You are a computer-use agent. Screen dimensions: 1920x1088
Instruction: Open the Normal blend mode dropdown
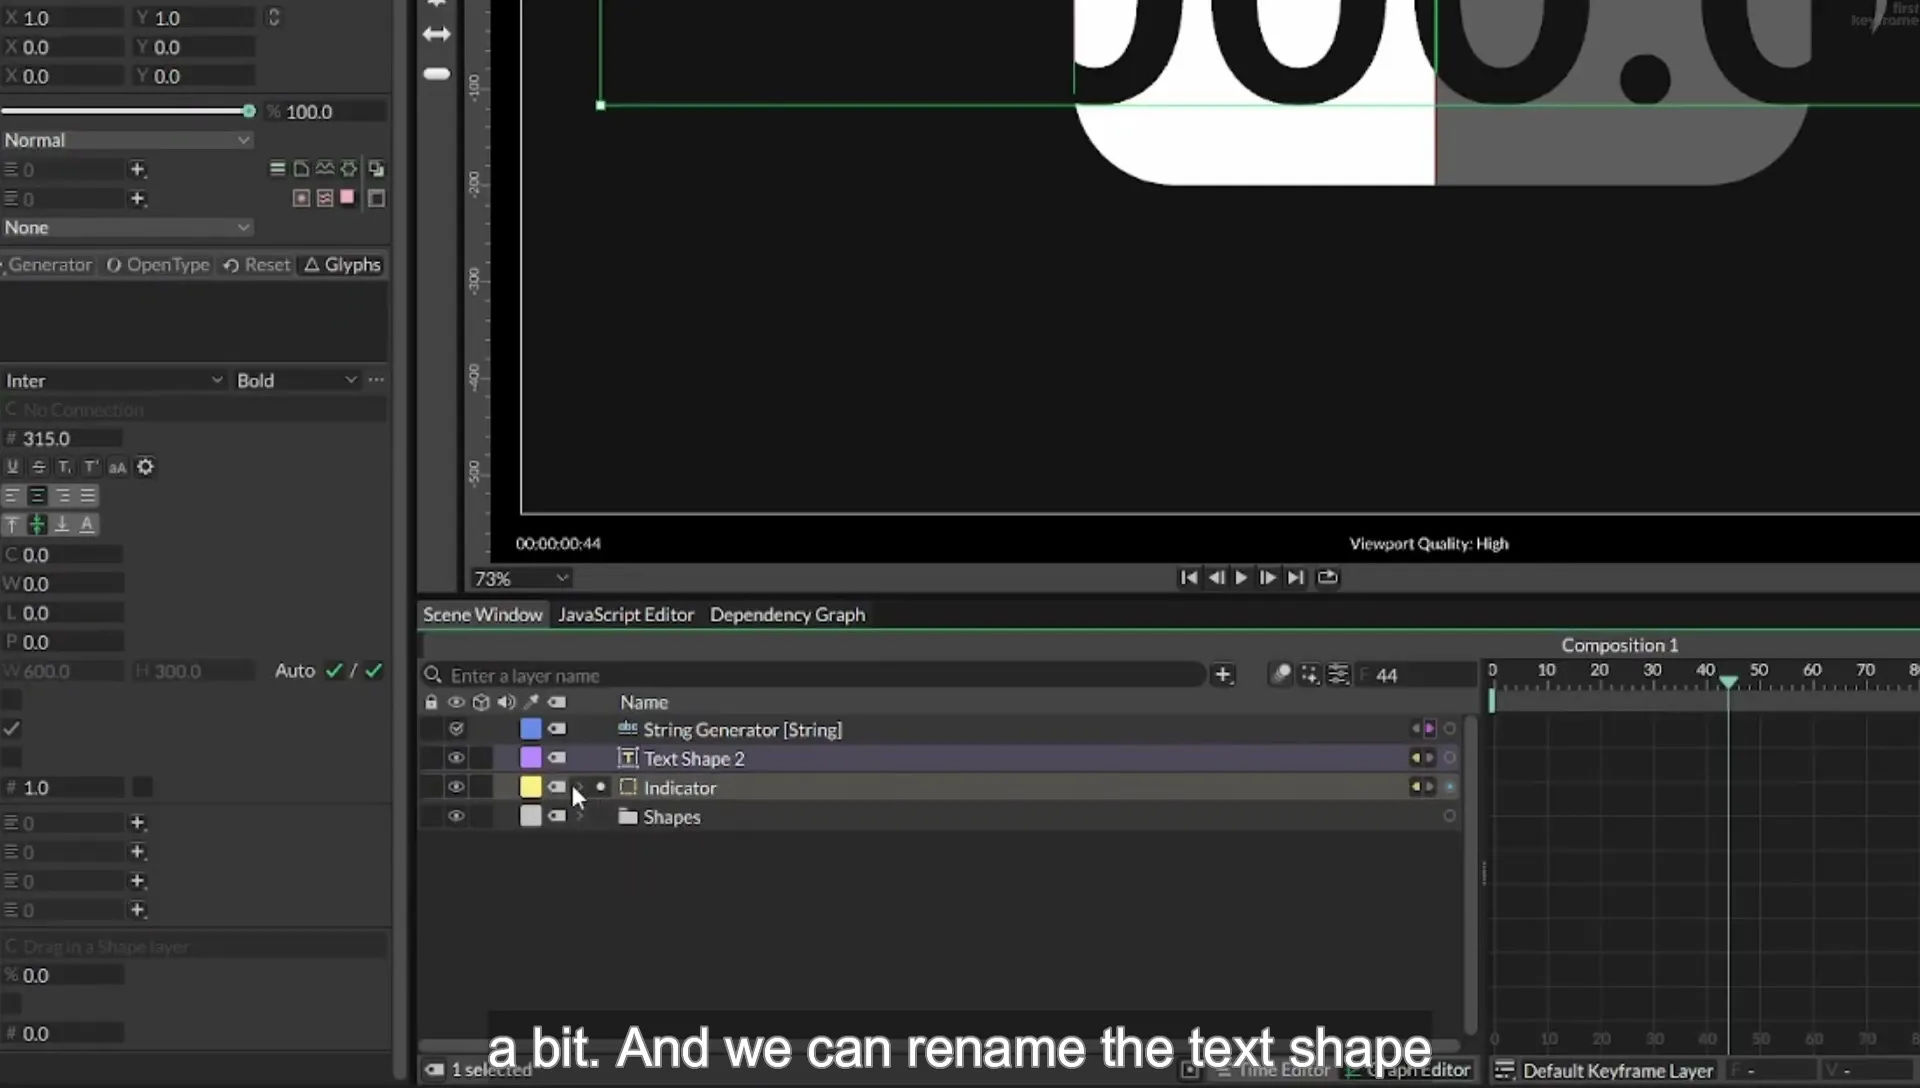tap(127, 140)
